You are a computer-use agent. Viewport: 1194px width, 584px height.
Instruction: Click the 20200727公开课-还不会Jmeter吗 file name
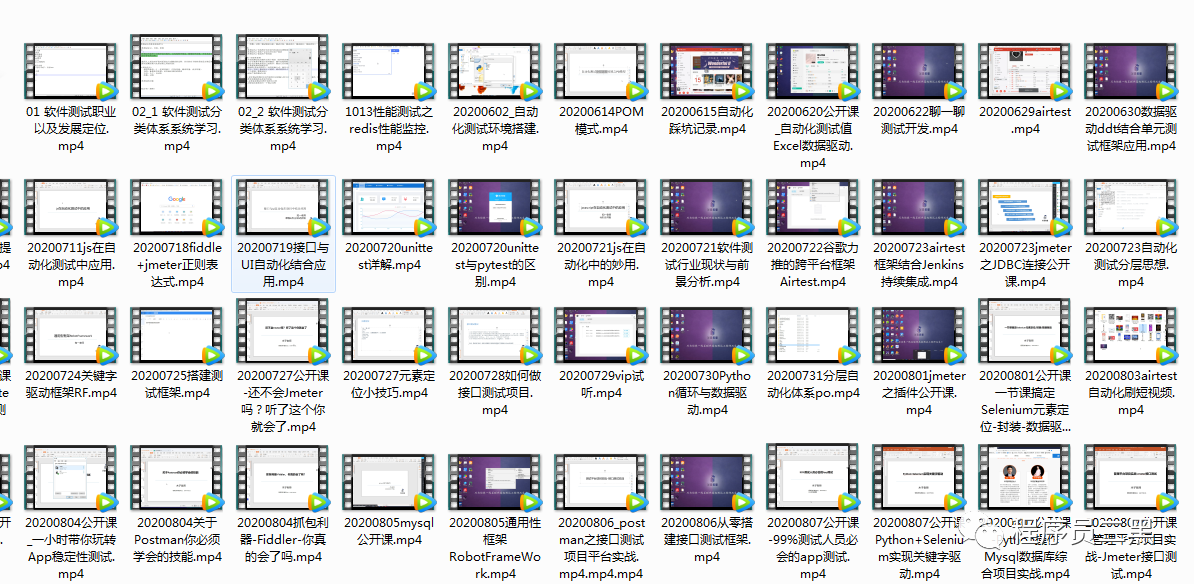point(283,401)
